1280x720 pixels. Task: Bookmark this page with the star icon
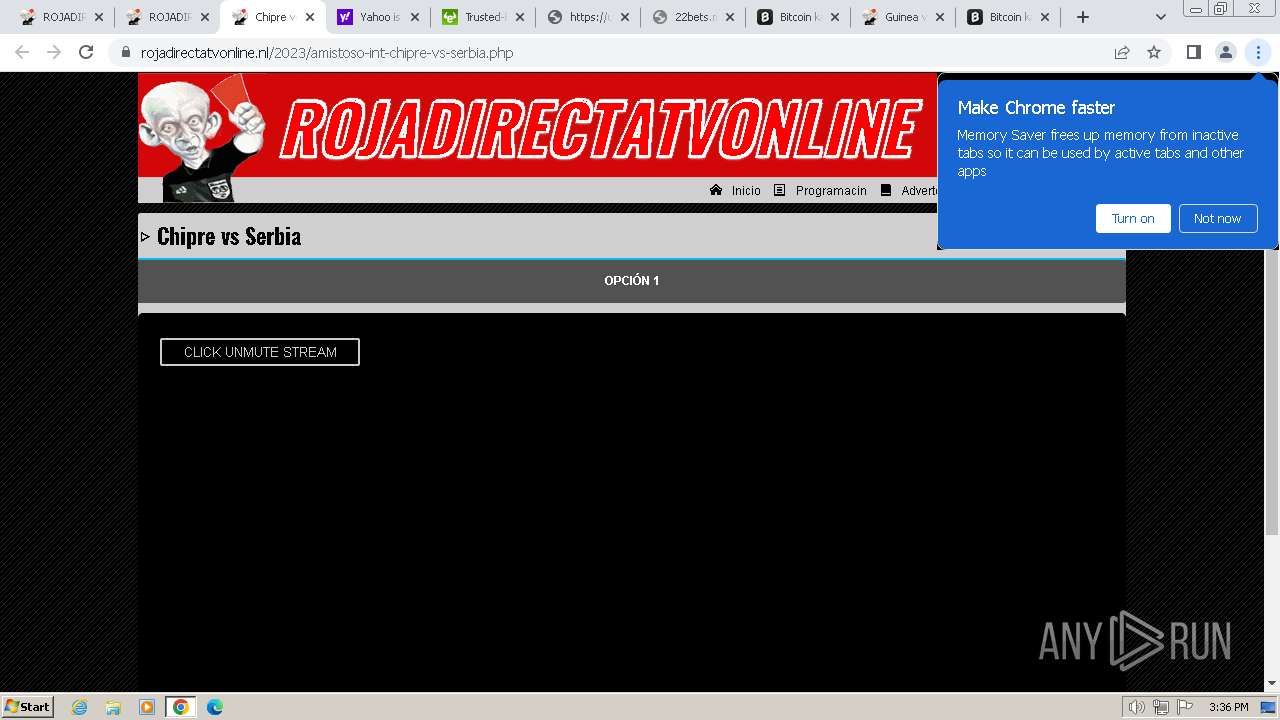[x=1154, y=53]
